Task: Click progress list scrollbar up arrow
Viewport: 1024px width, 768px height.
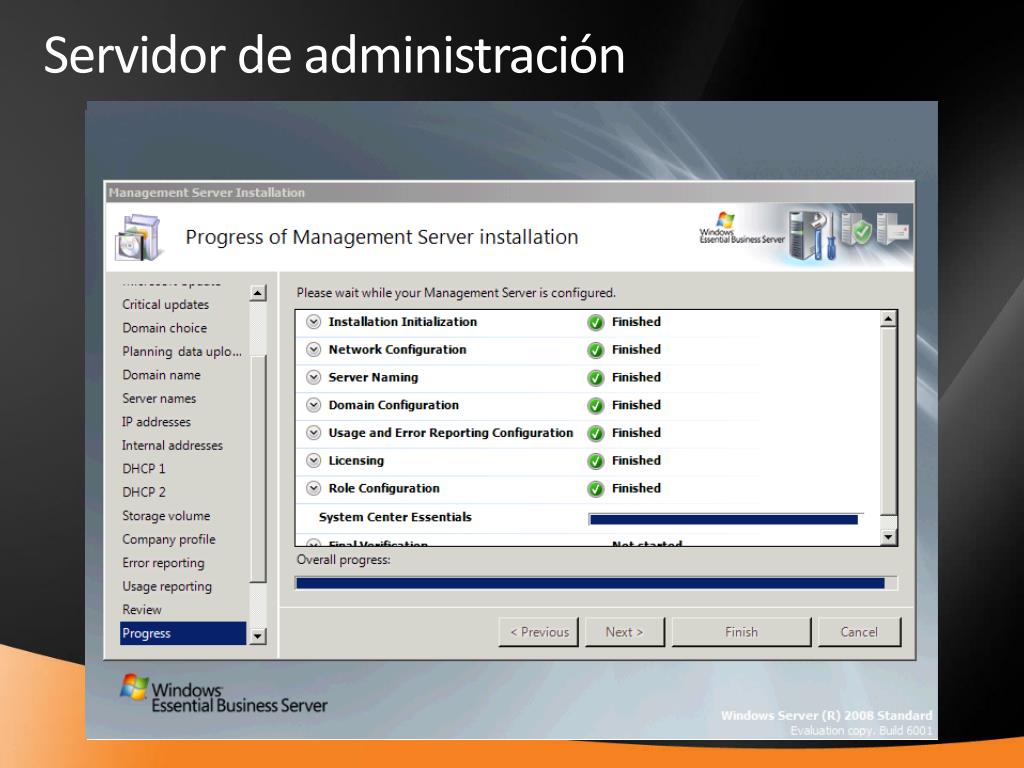Action: 888,319
